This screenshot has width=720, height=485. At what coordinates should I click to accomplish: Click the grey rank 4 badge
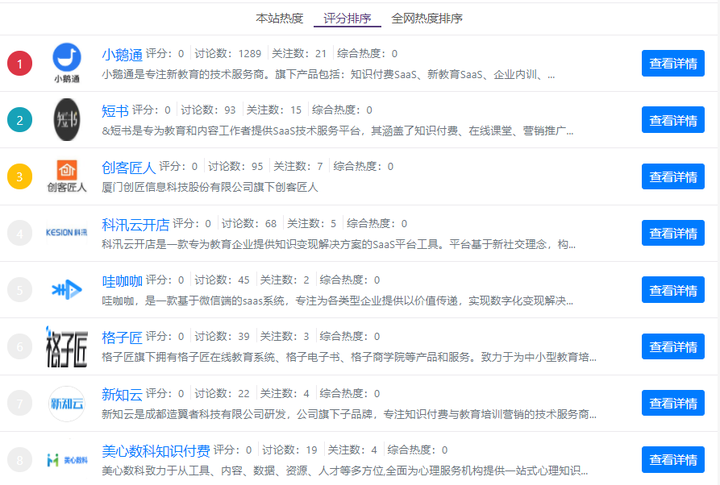click(x=20, y=233)
